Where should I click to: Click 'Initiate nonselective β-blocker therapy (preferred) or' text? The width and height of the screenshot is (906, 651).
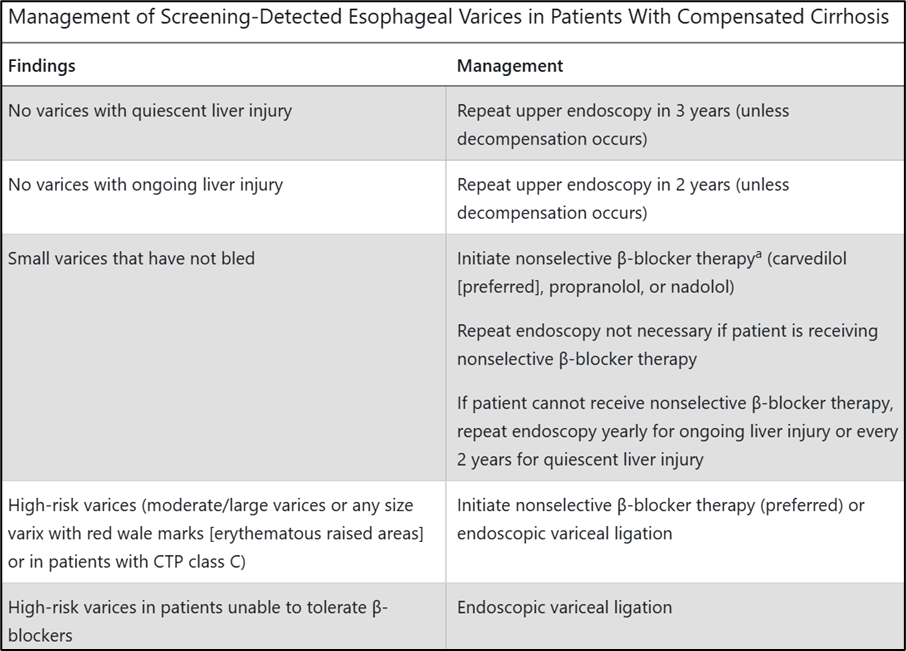click(660, 505)
